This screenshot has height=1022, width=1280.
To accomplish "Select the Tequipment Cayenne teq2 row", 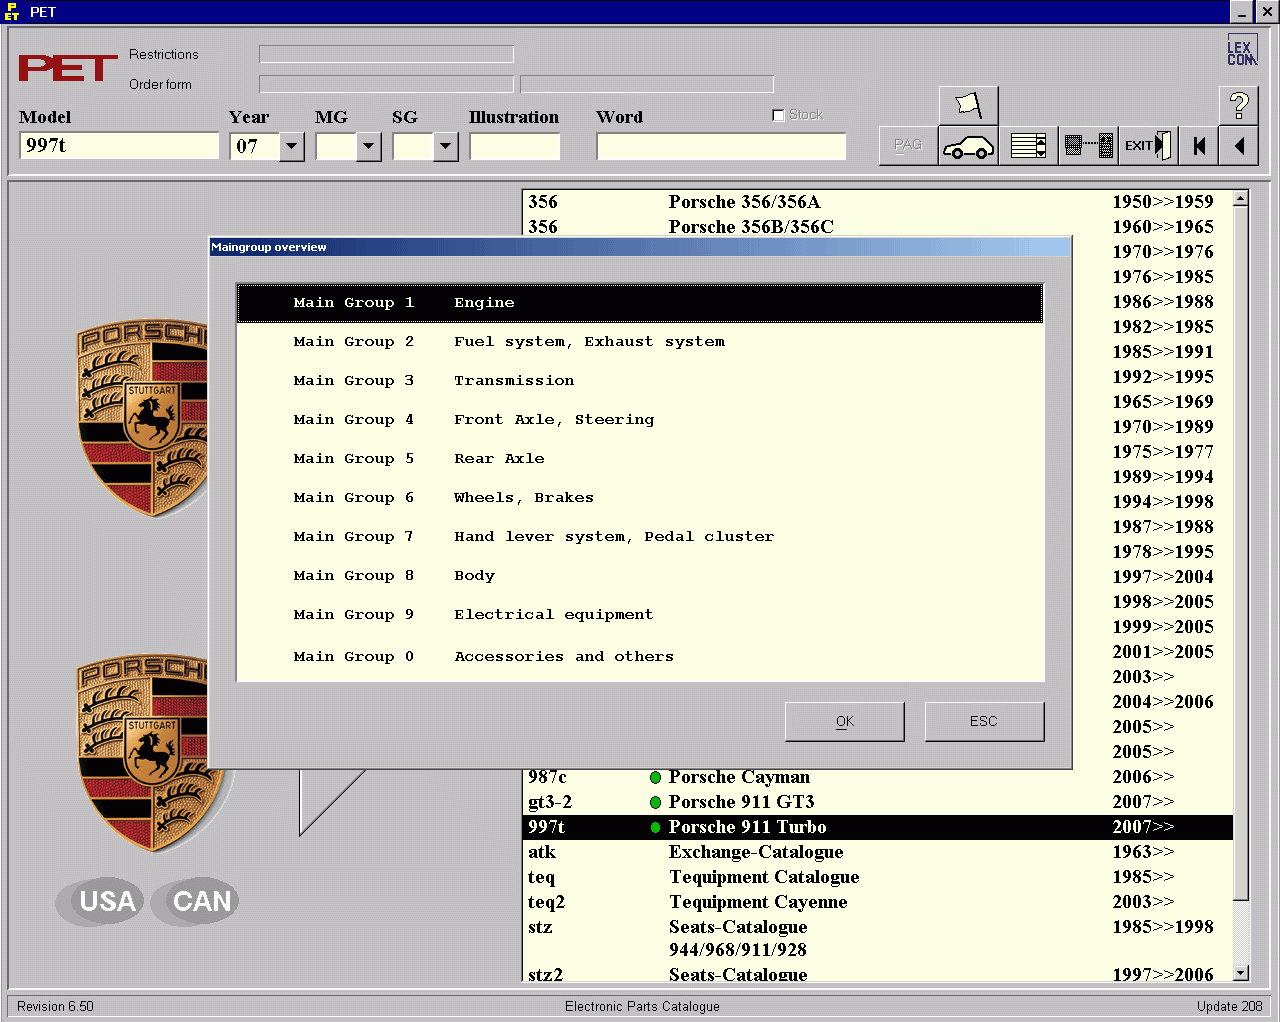I will coord(878,902).
